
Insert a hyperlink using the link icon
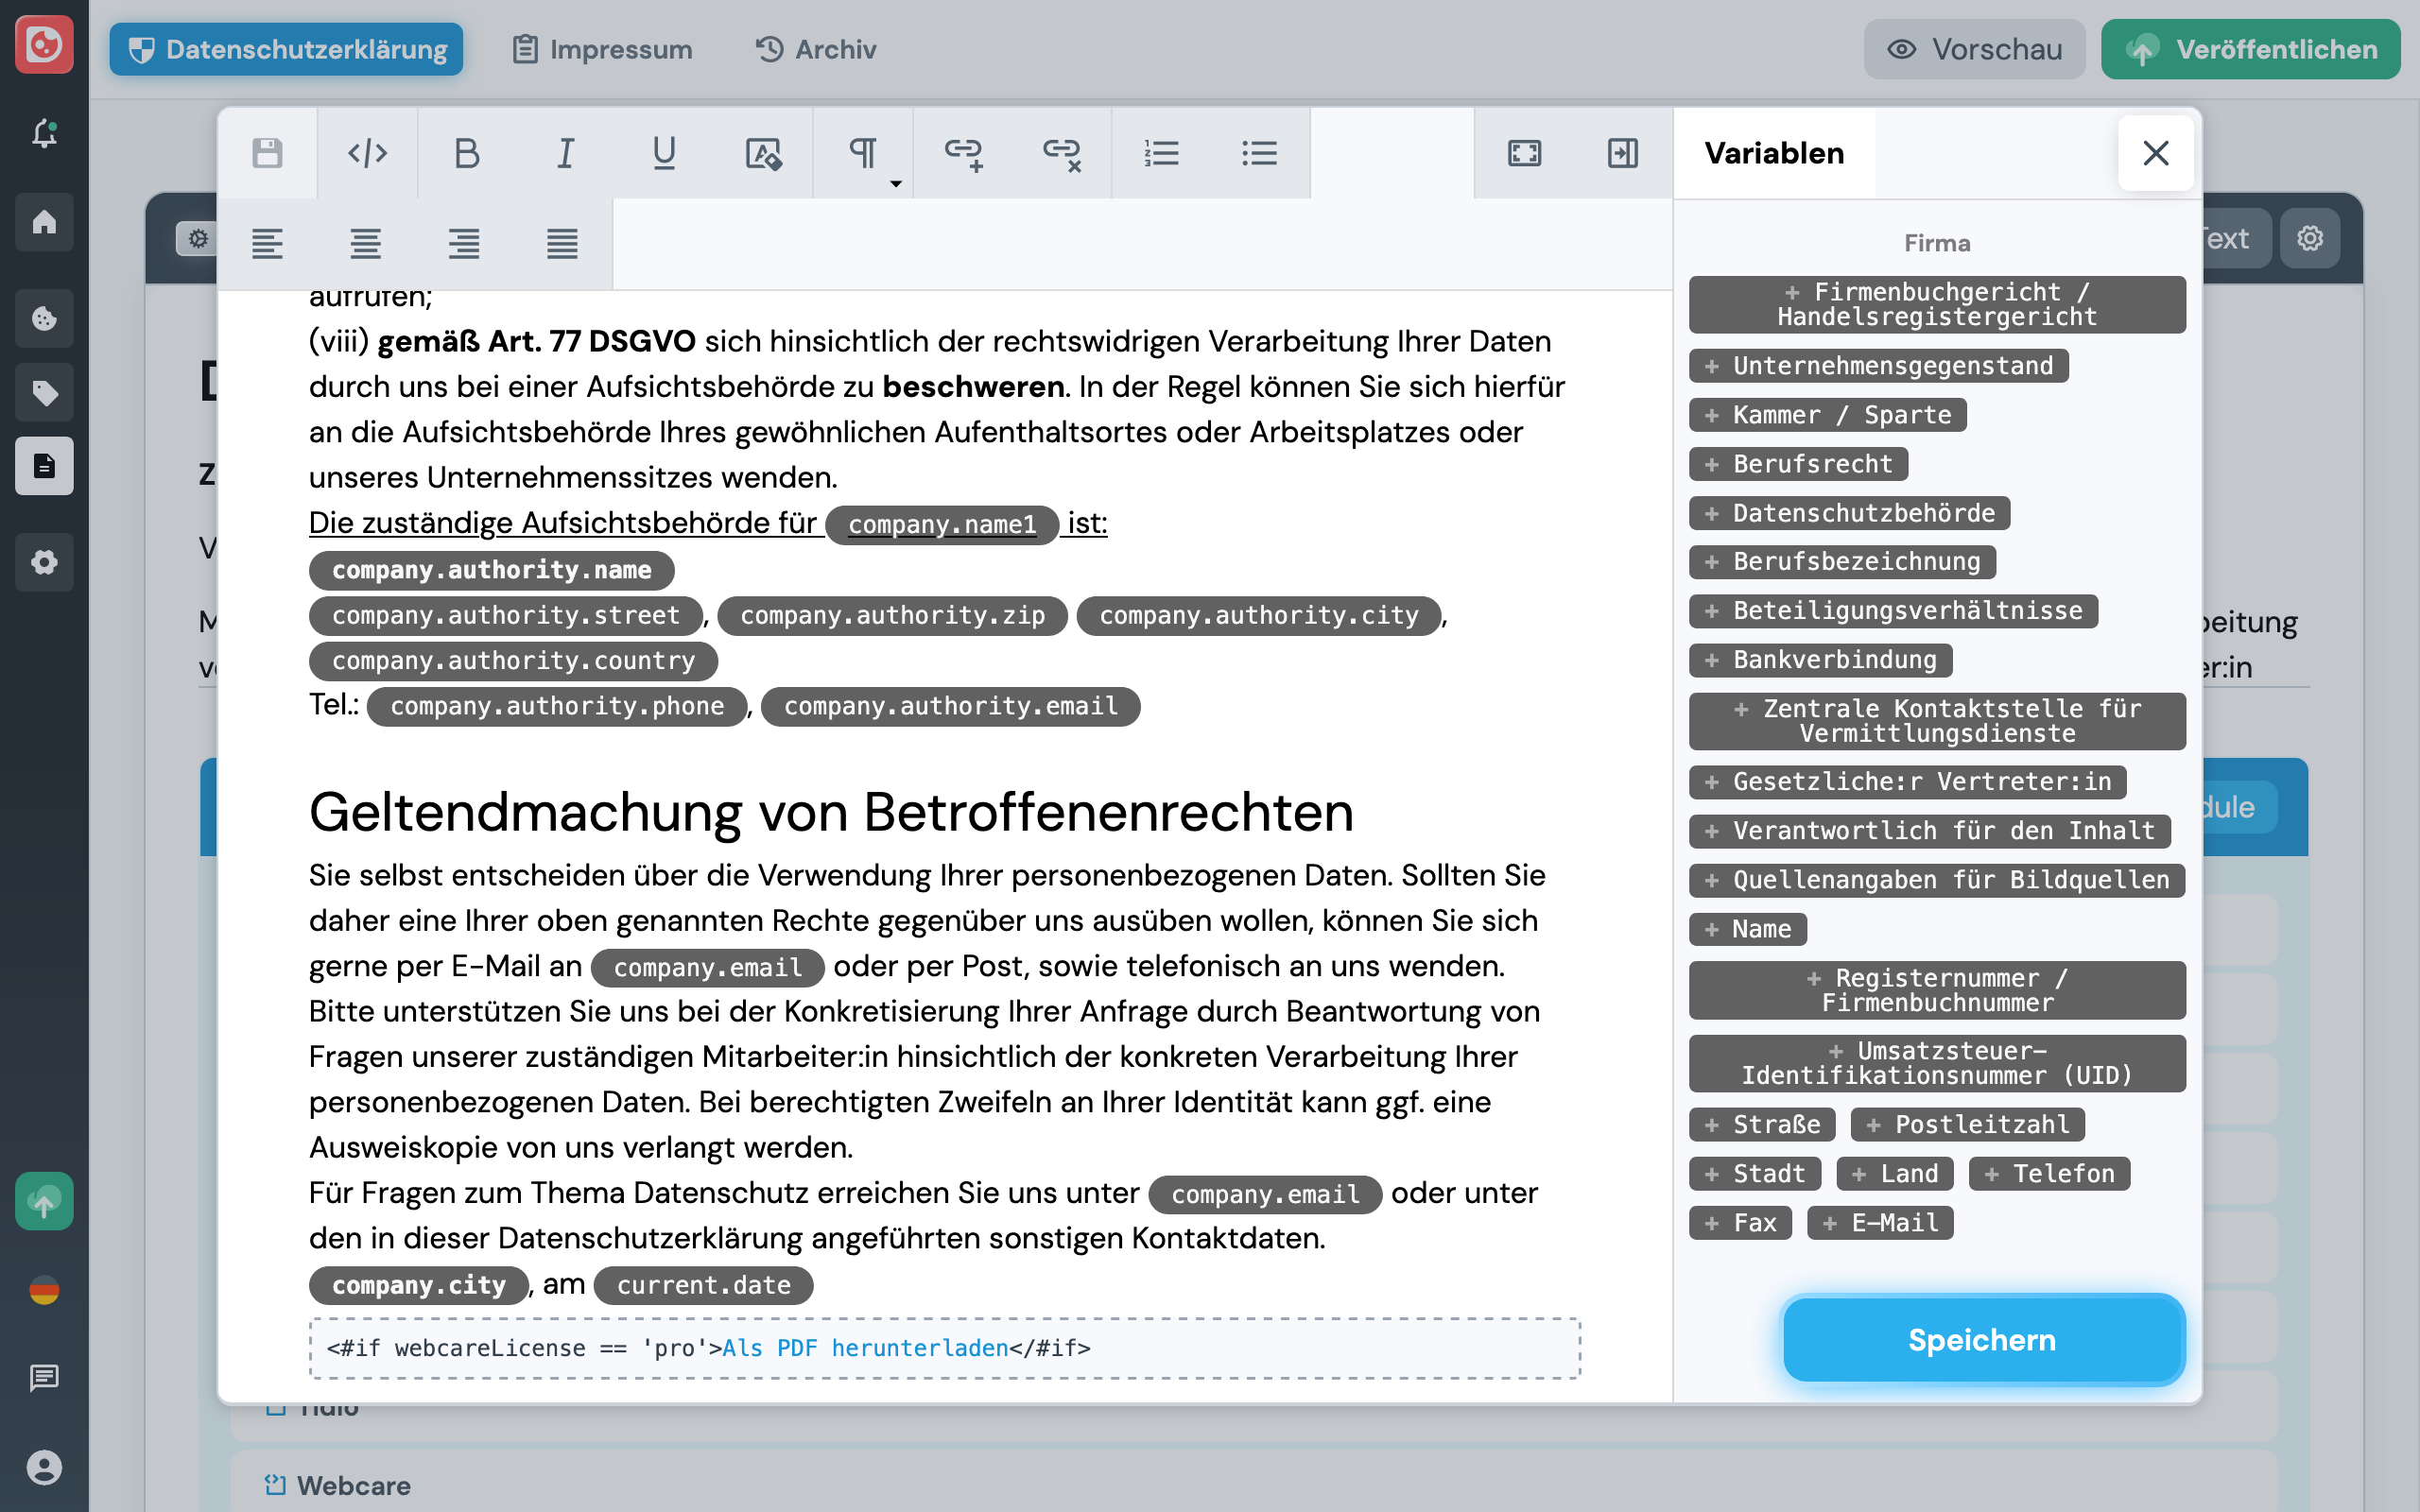point(961,154)
